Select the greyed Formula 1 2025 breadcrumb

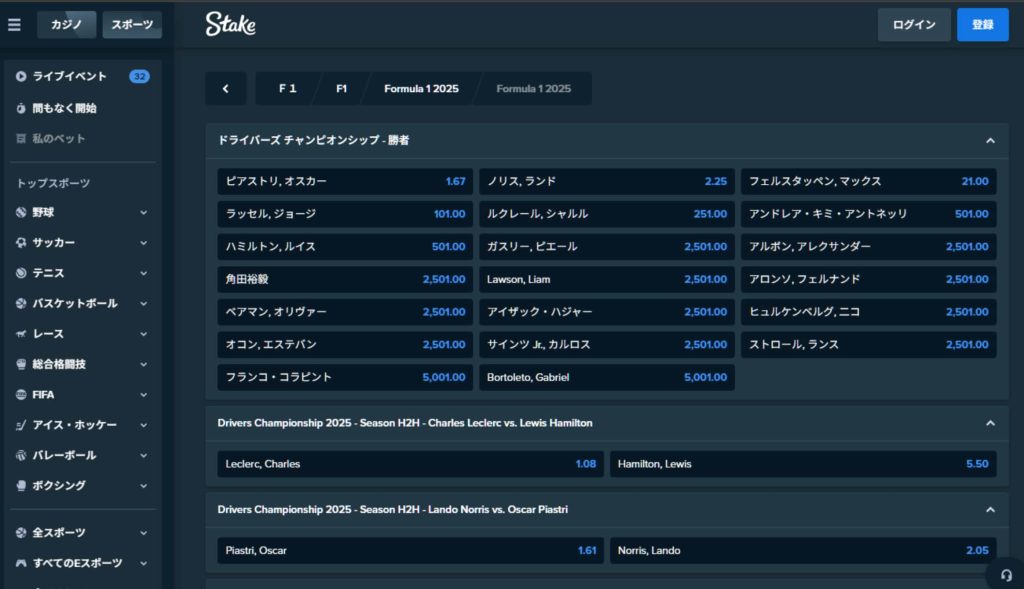point(534,89)
